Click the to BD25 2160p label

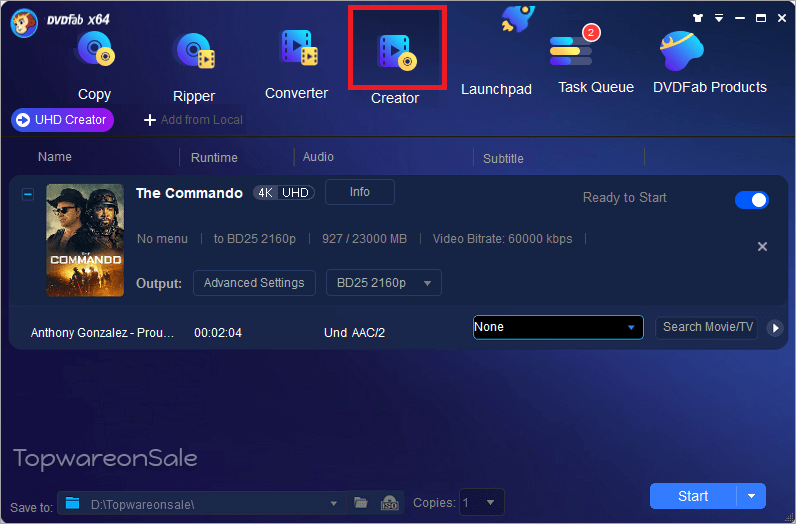(254, 239)
